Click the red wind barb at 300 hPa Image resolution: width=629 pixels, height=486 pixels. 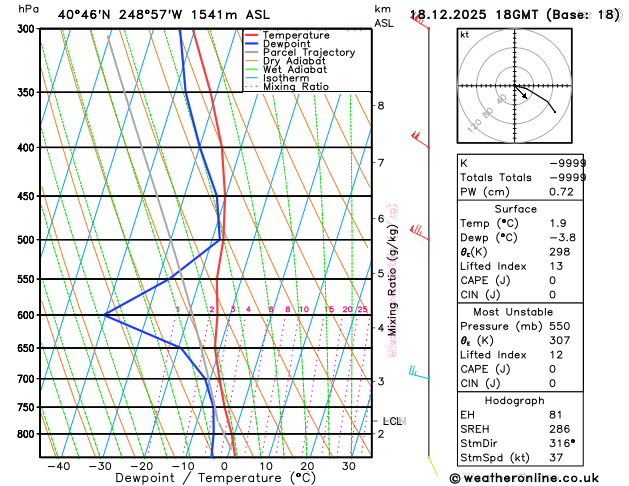[420, 21]
